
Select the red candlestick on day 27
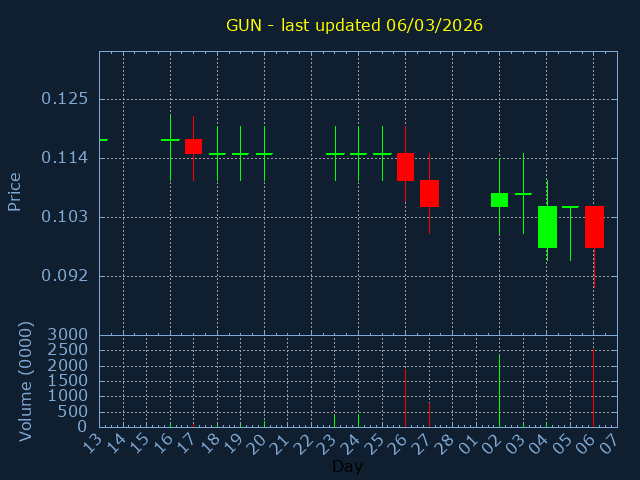click(x=429, y=193)
